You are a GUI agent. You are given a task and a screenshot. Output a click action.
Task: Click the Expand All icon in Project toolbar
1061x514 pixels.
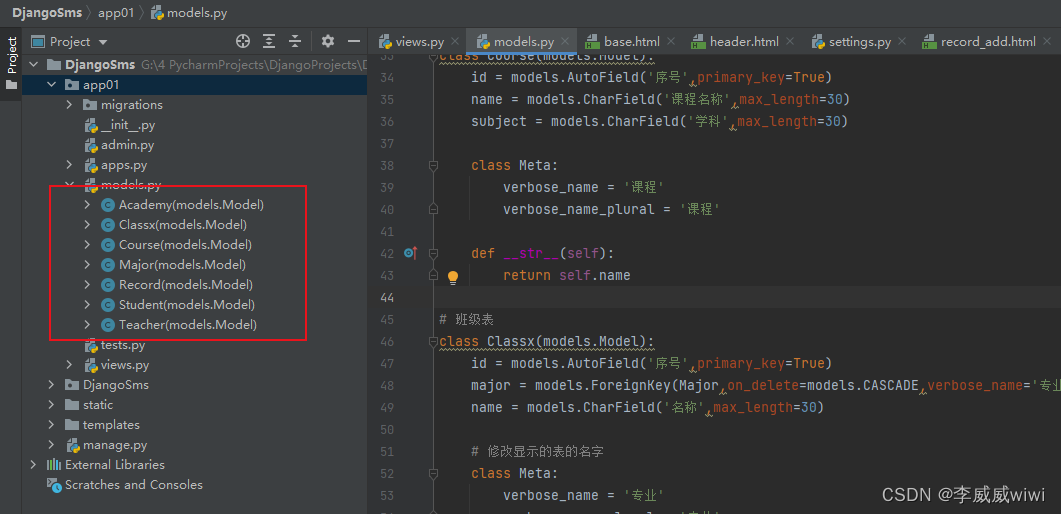pos(269,41)
